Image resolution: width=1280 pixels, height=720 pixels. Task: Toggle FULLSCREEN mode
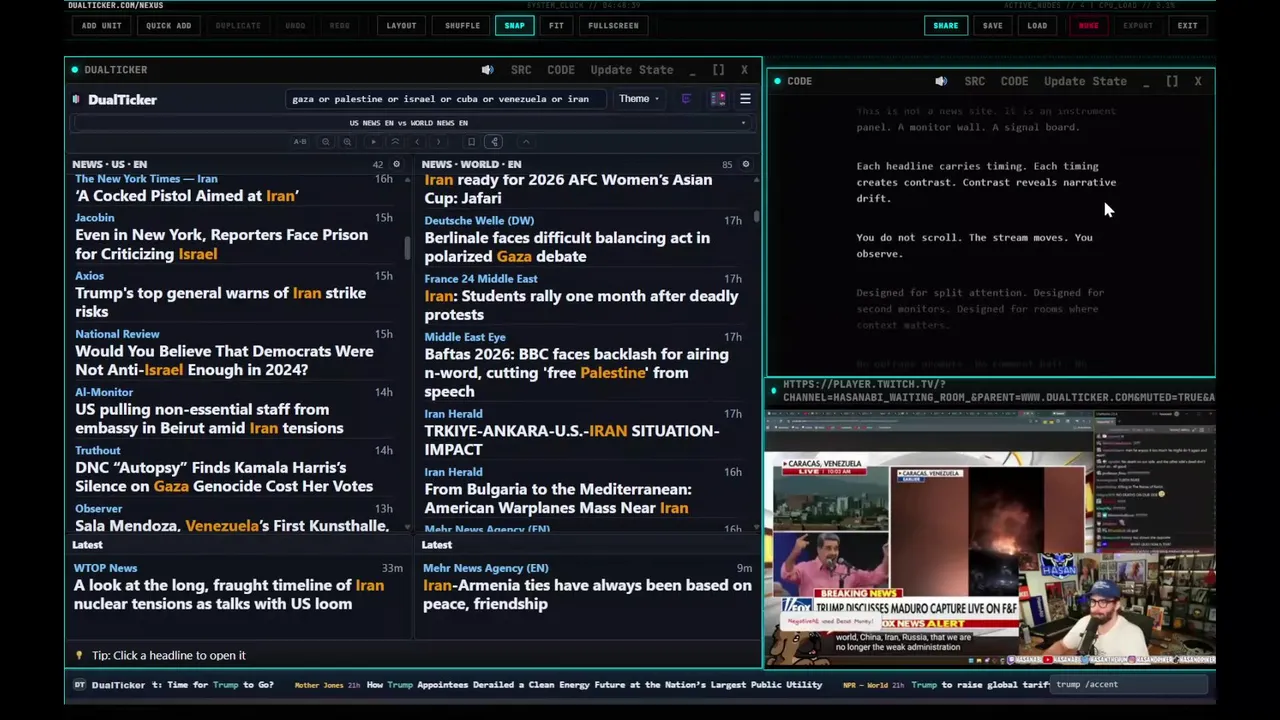click(613, 25)
